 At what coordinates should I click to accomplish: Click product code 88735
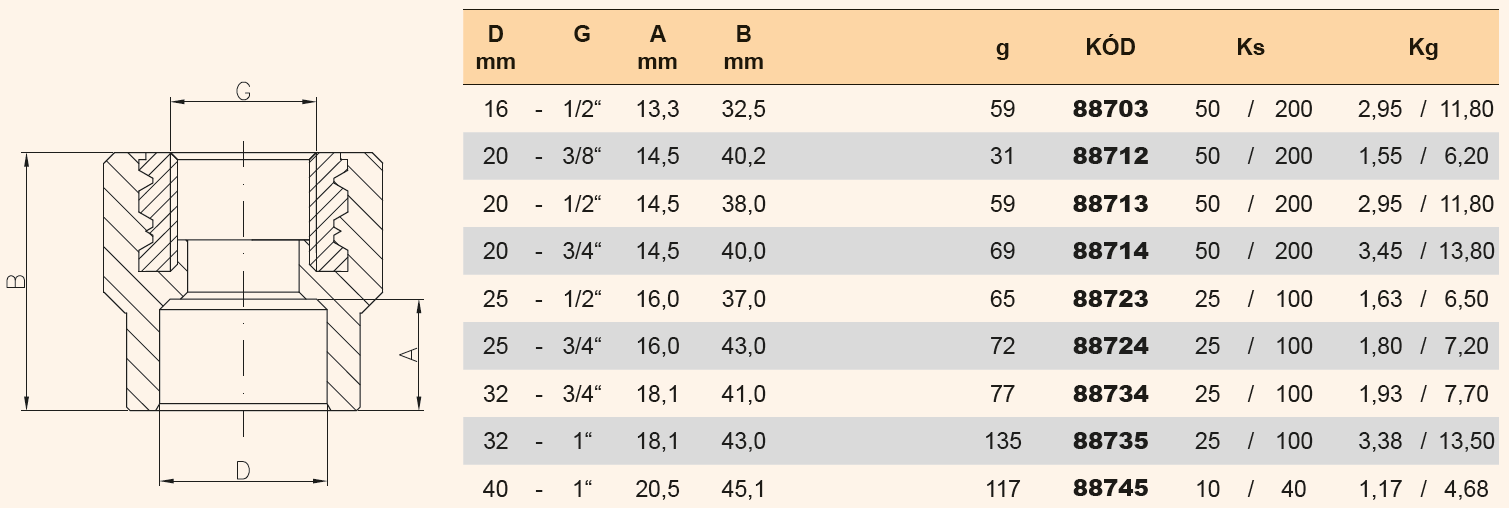click(1110, 441)
